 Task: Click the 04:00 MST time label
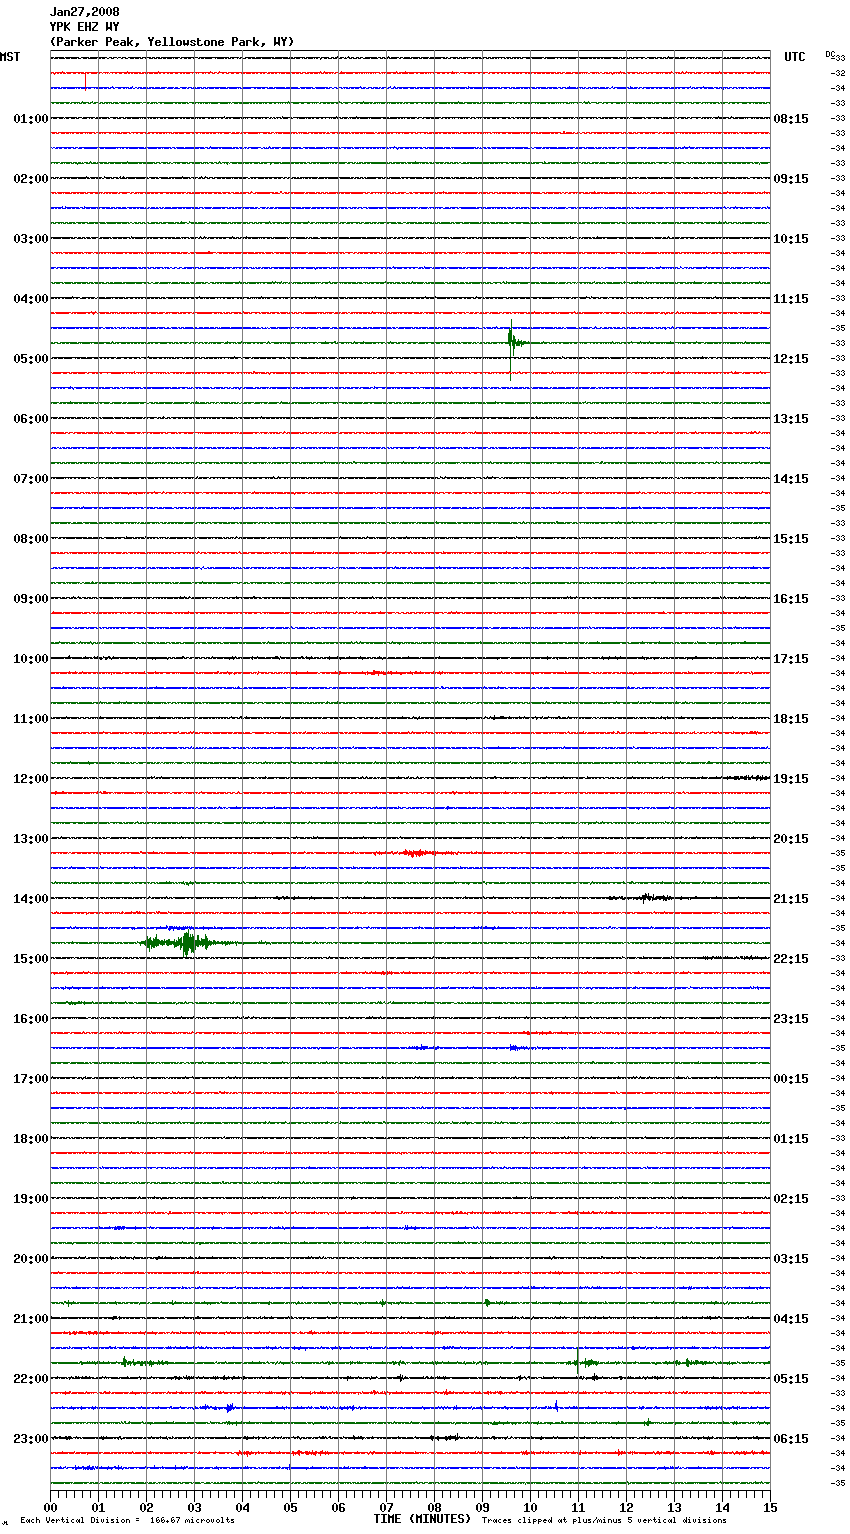click(x=31, y=299)
